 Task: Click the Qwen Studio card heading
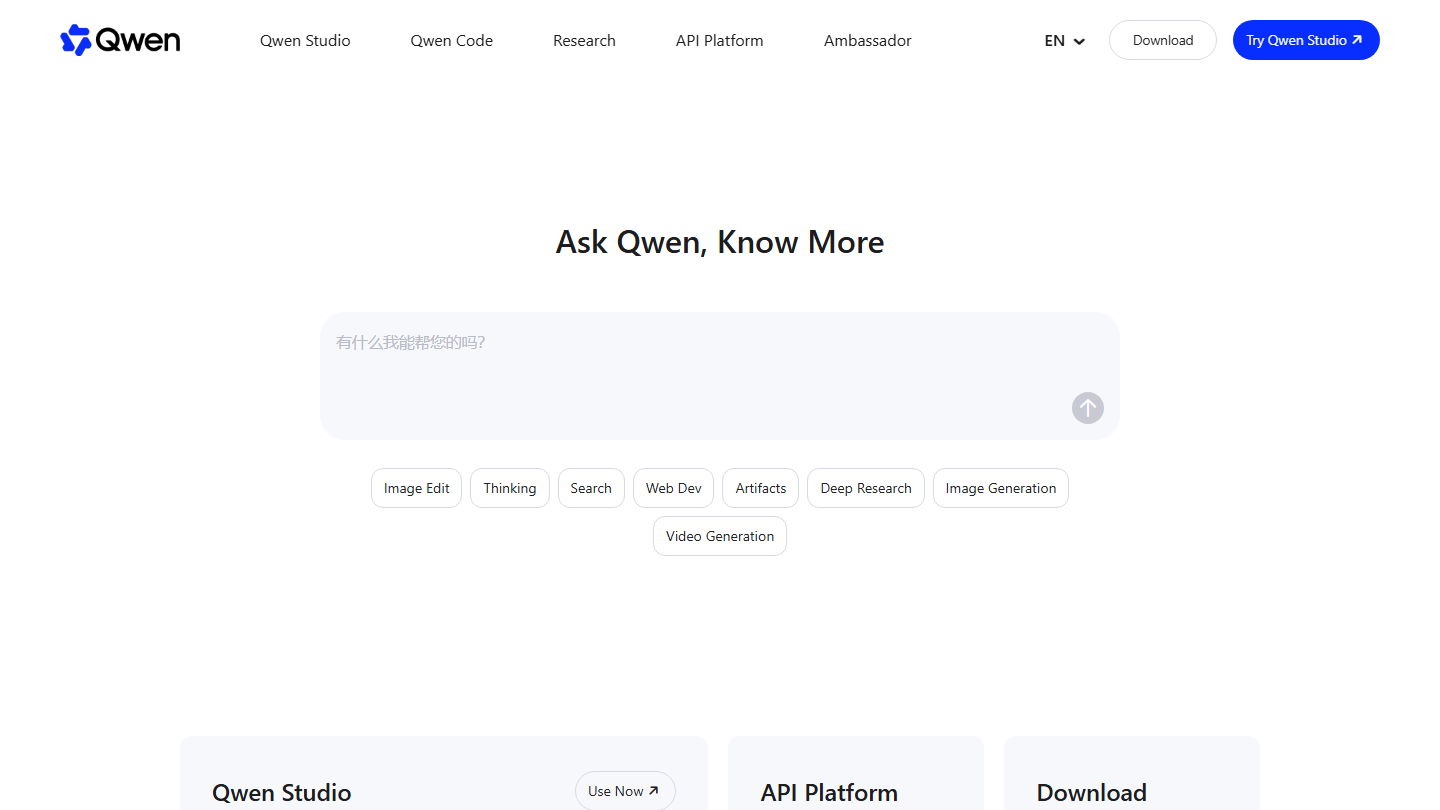[x=282, y=793]
